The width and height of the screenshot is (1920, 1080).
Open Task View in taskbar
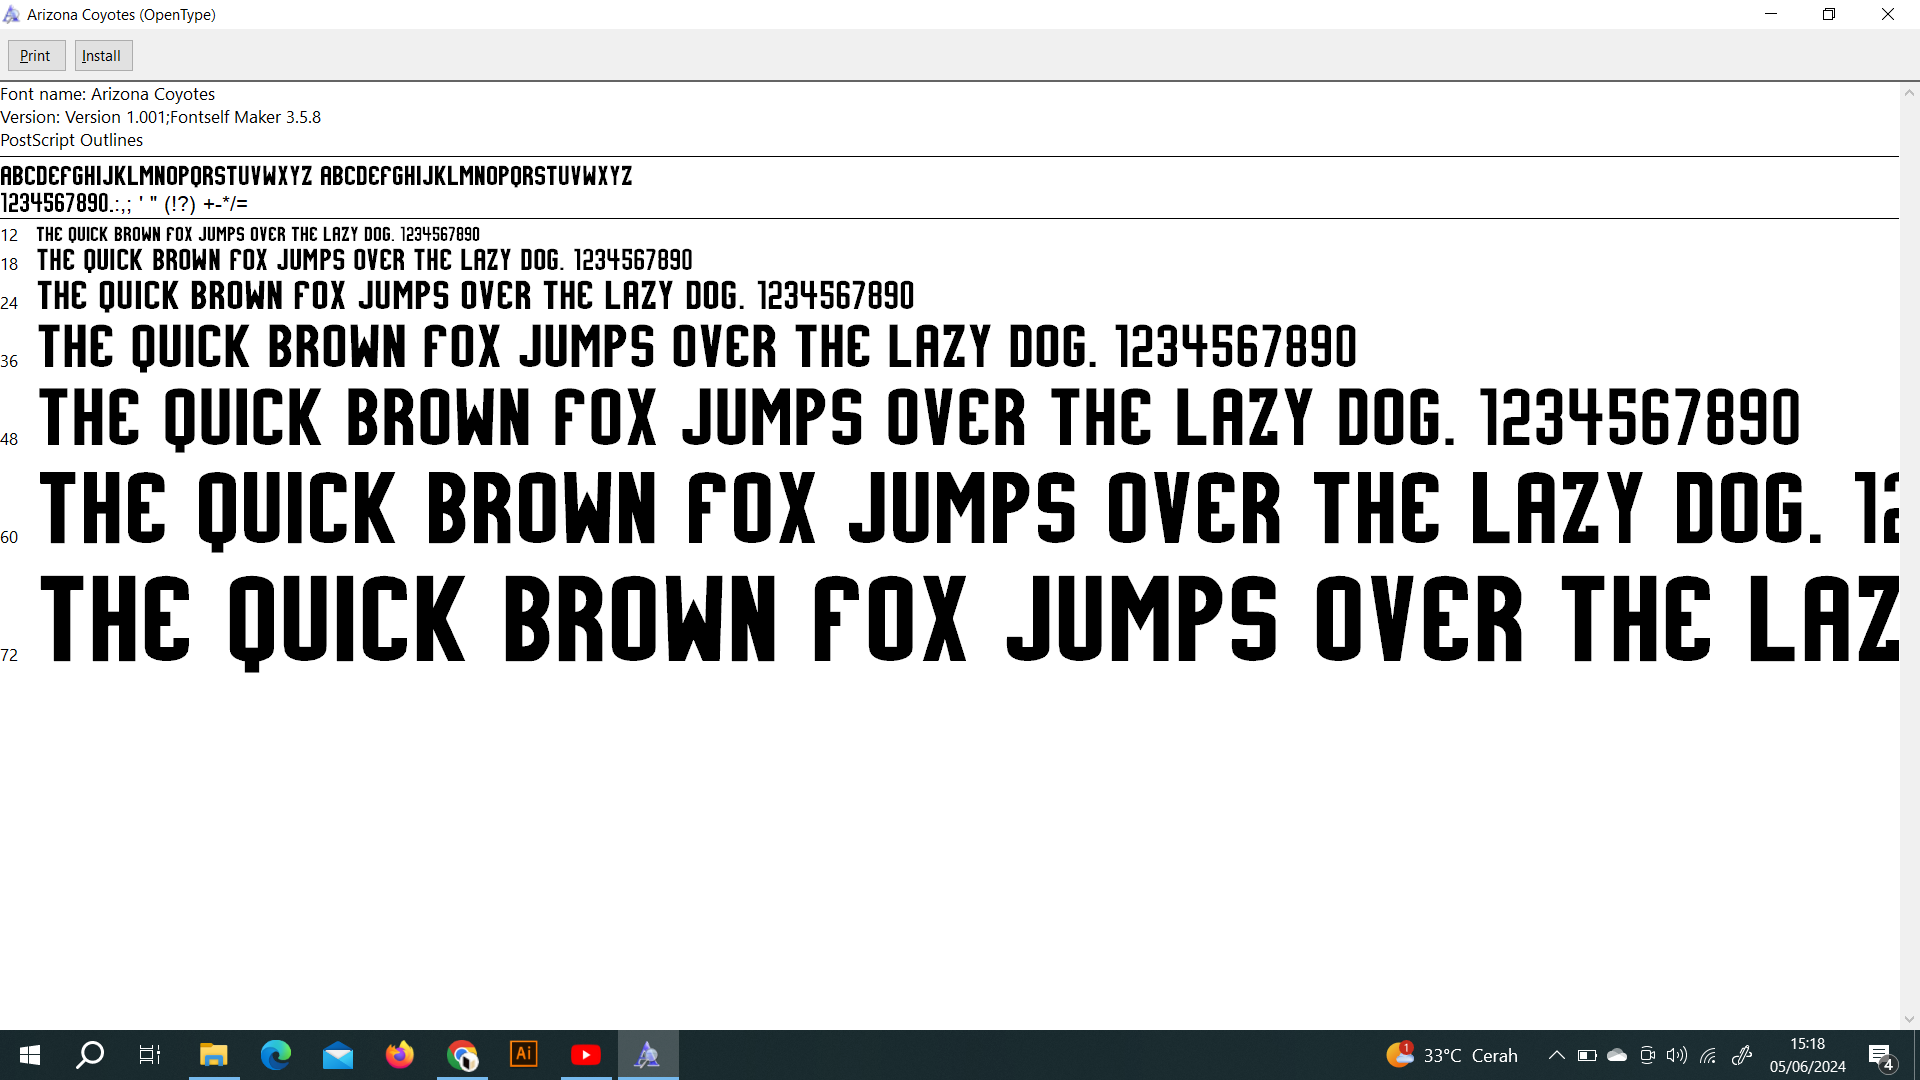click(150, 1055)
